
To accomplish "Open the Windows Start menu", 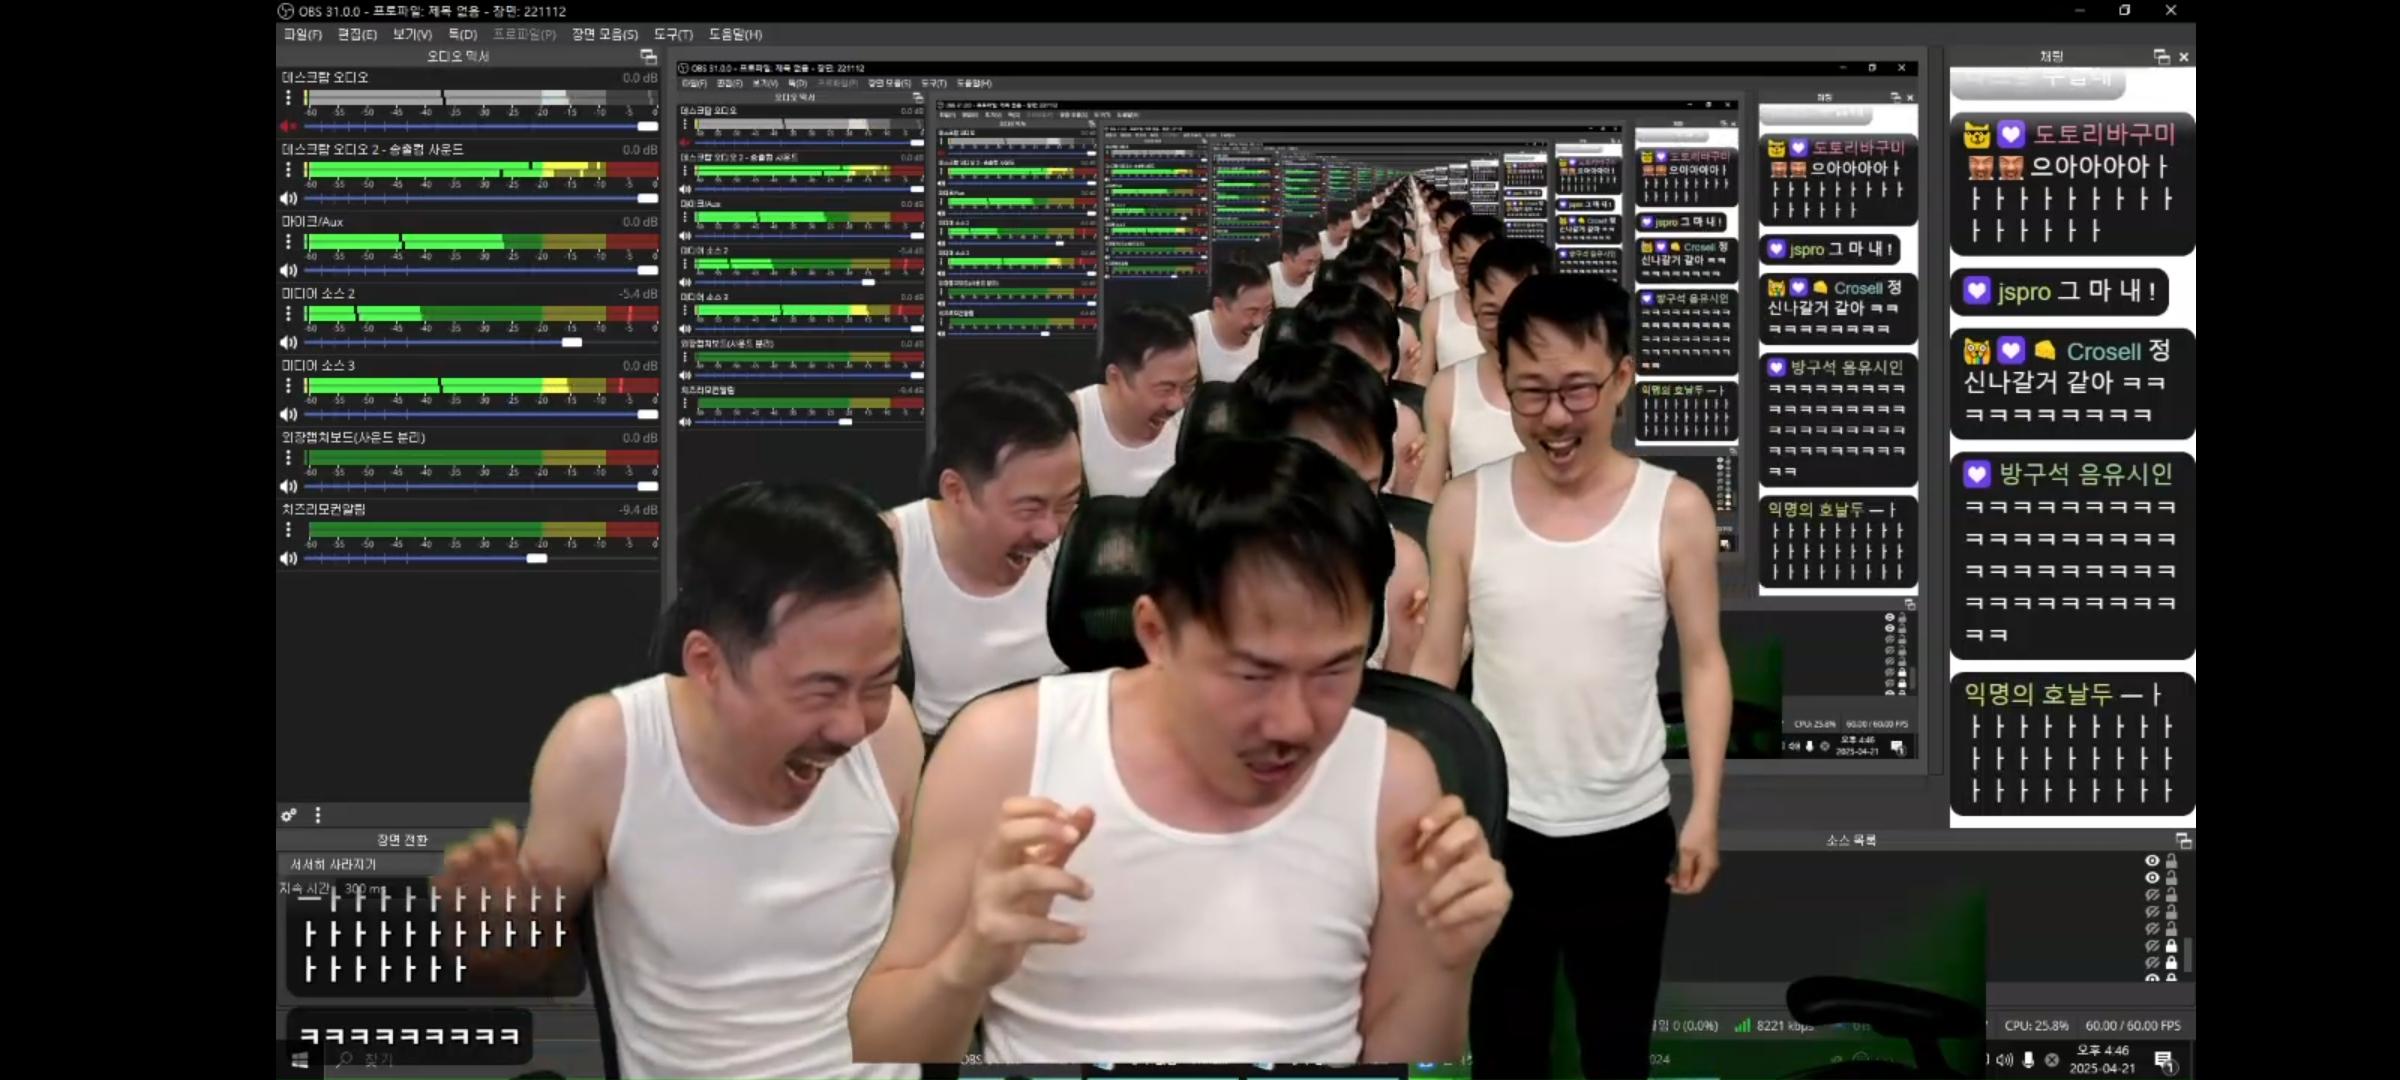I will (x=300, y=1060).
